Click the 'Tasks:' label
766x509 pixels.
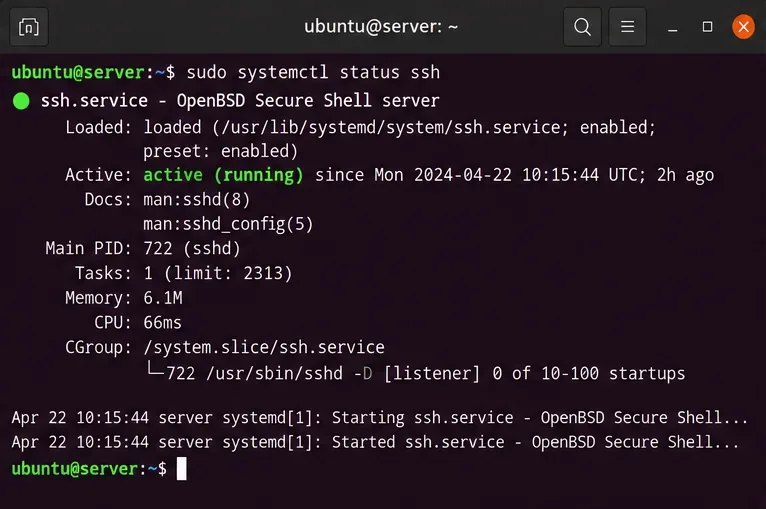pos(103,273)
